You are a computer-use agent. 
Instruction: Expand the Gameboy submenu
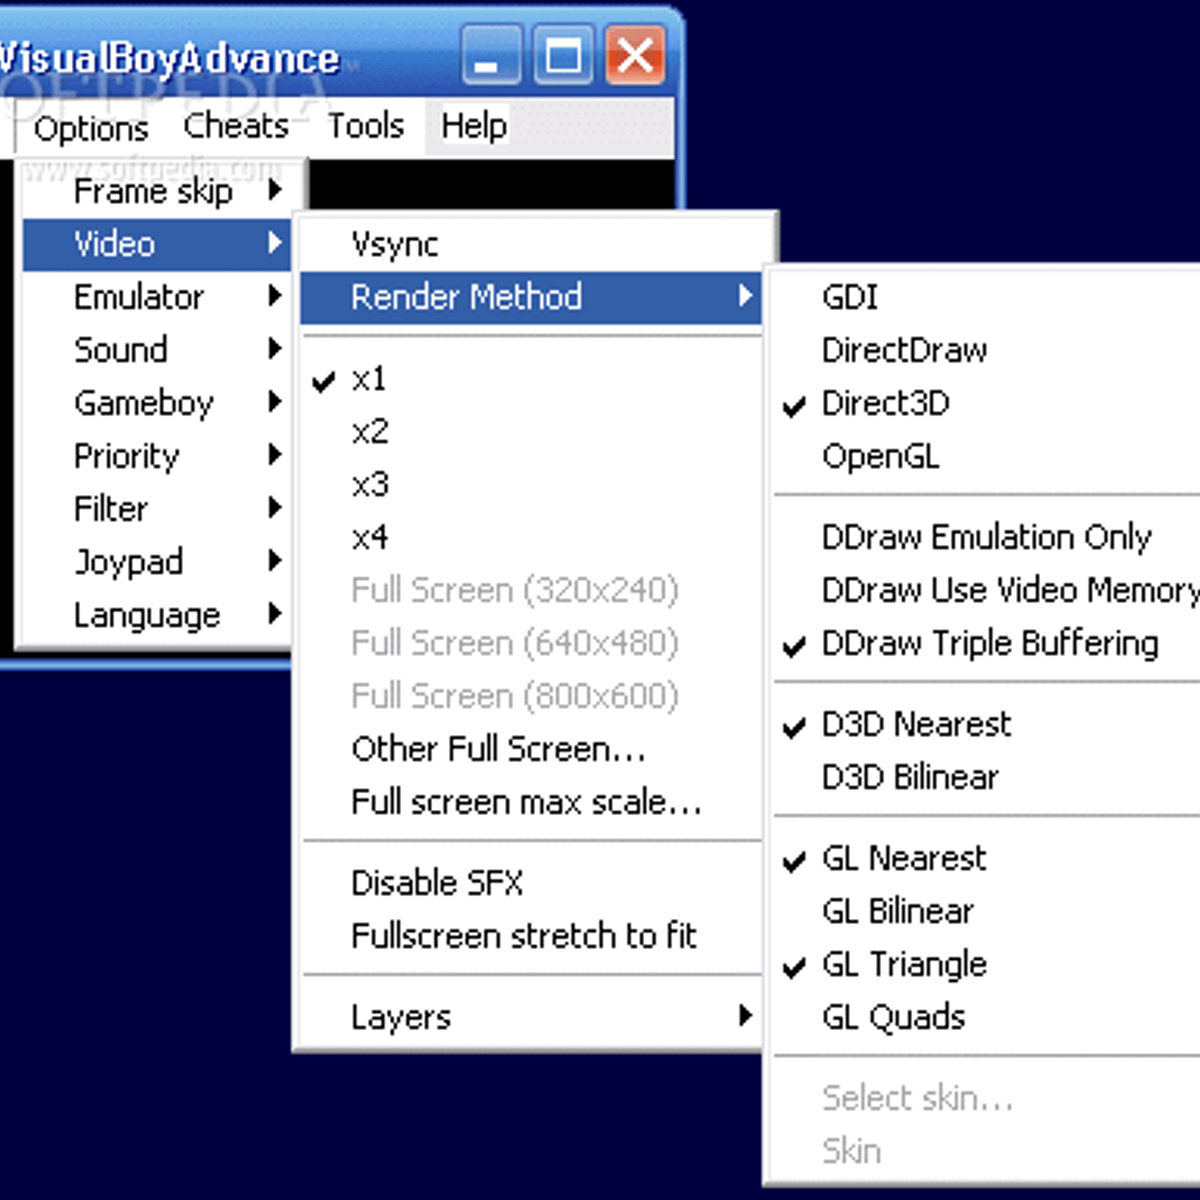click(157, 403)
